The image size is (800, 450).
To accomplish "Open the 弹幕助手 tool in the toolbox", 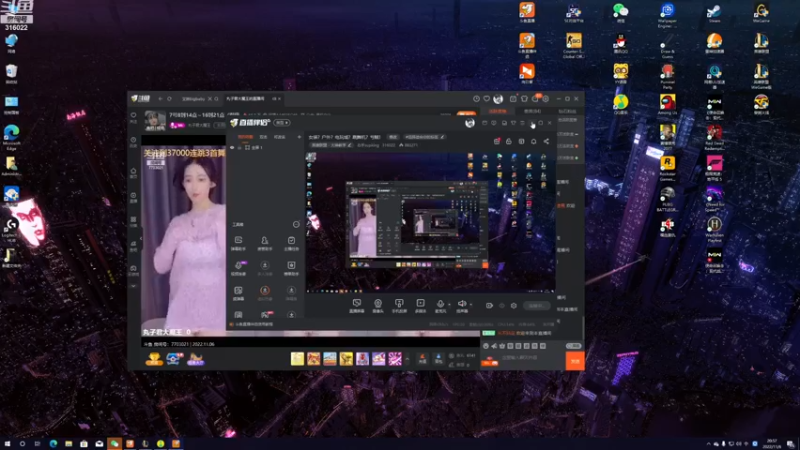I will [x=238, y=243].
